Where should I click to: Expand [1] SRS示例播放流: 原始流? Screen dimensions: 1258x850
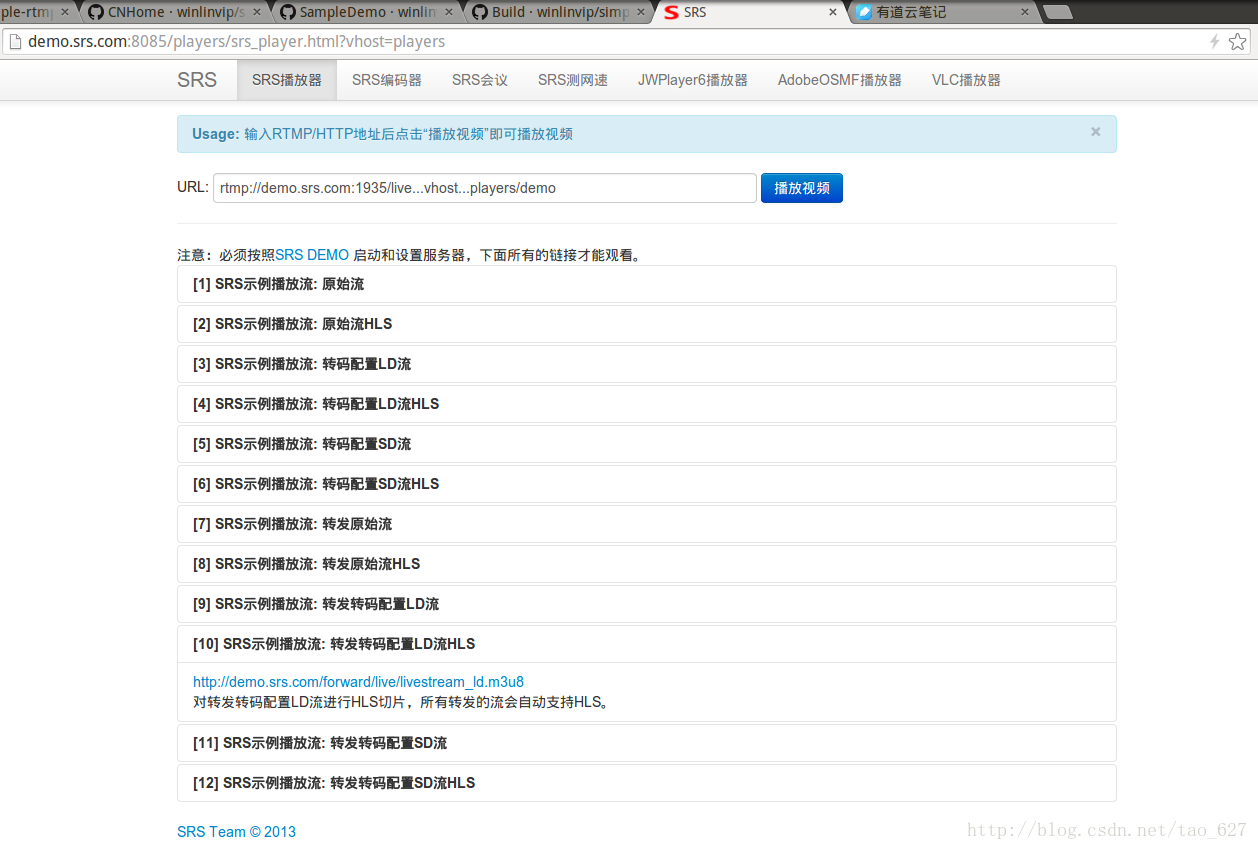647,284
